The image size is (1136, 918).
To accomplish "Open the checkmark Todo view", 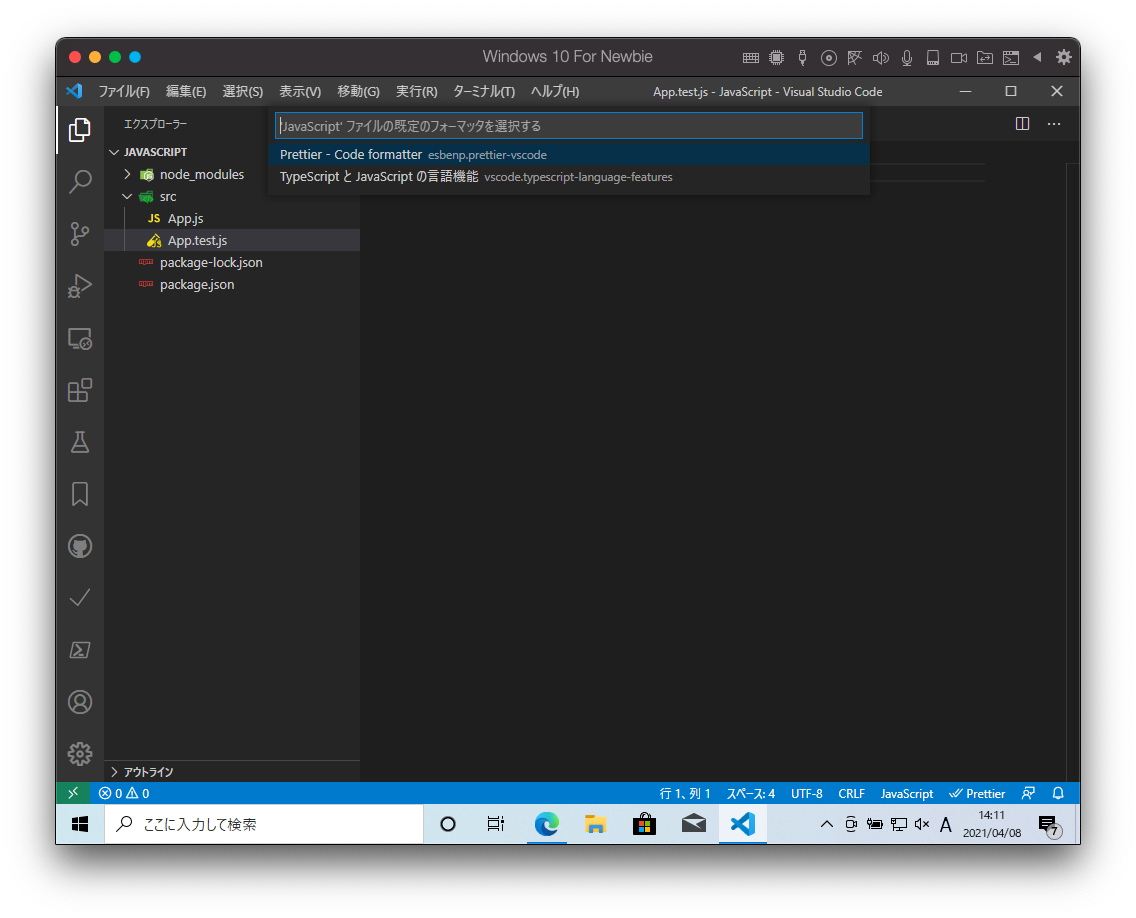I will click(x=80, y=598).
